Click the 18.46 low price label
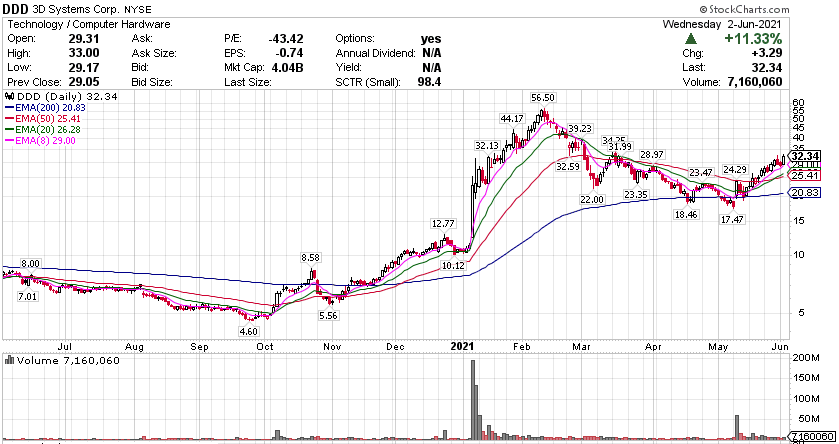This screenshot has height=444, width=839. coord(685,213)
